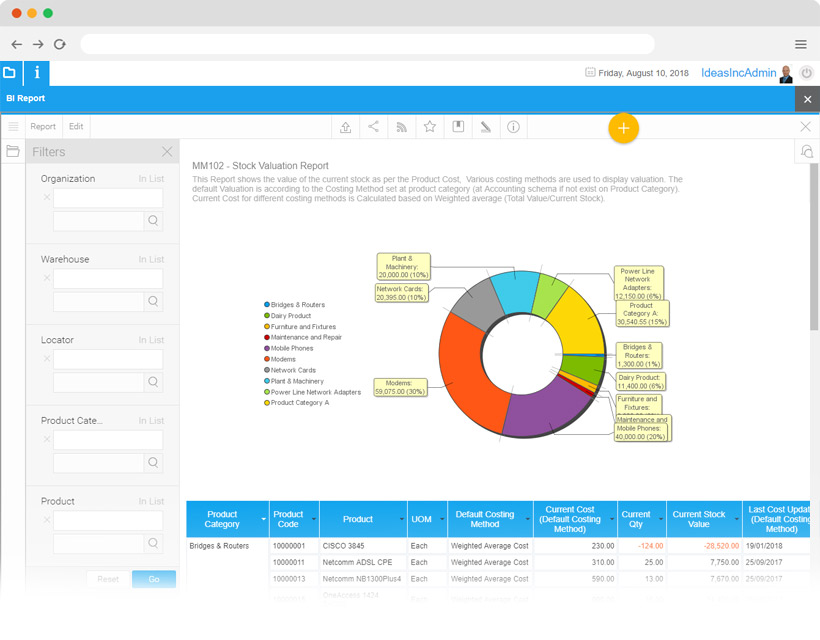Mark report as favorite with star icon
820x640 pixels.
point(430,127)
